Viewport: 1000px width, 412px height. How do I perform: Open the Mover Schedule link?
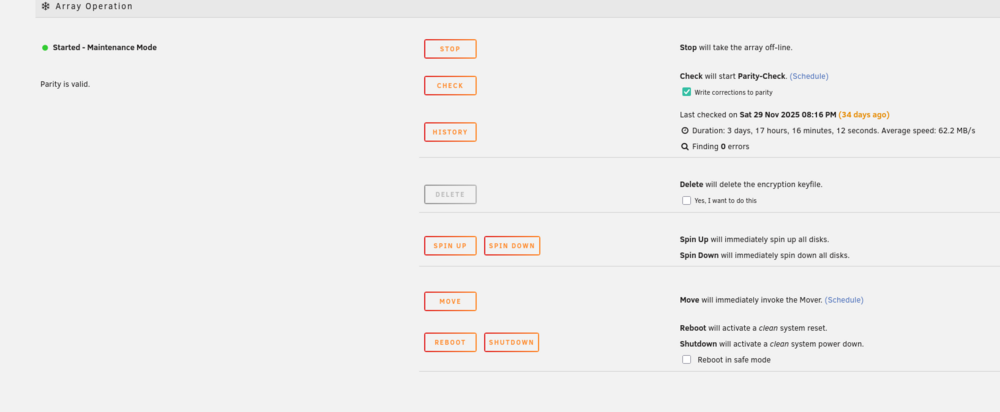tap(844, 300)
